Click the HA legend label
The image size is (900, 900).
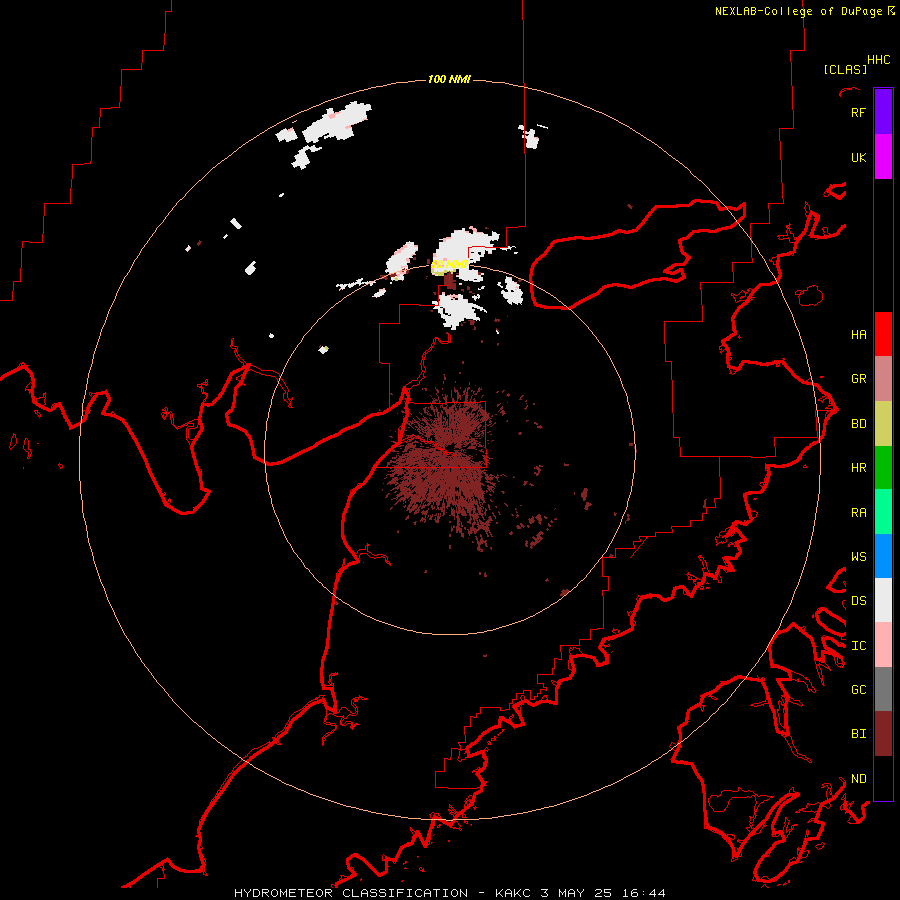(858, 334)
